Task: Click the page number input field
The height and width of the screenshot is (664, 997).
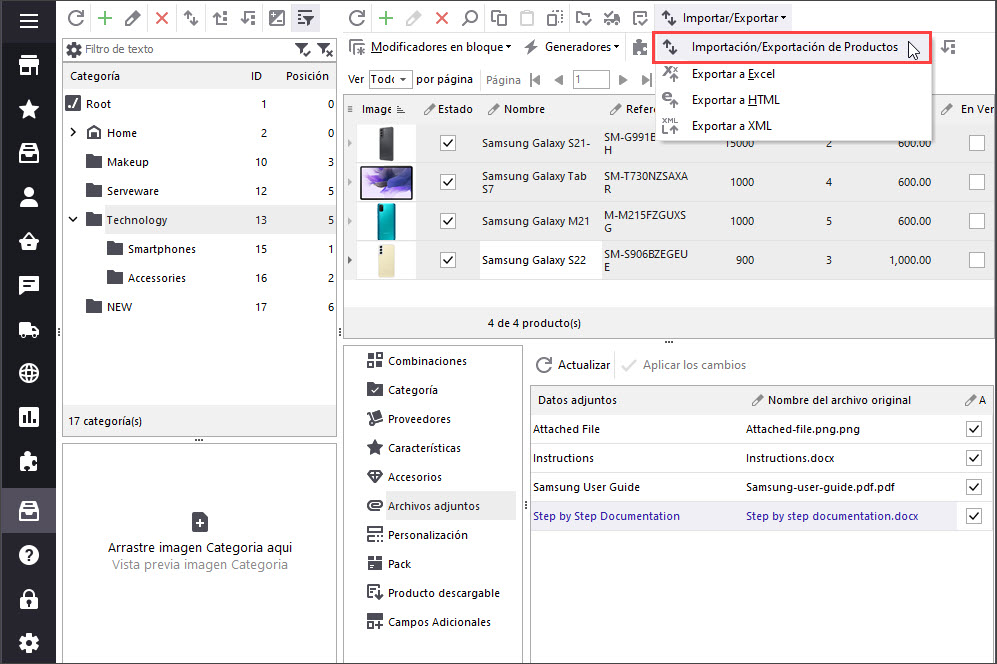Action: click(591, 80)
